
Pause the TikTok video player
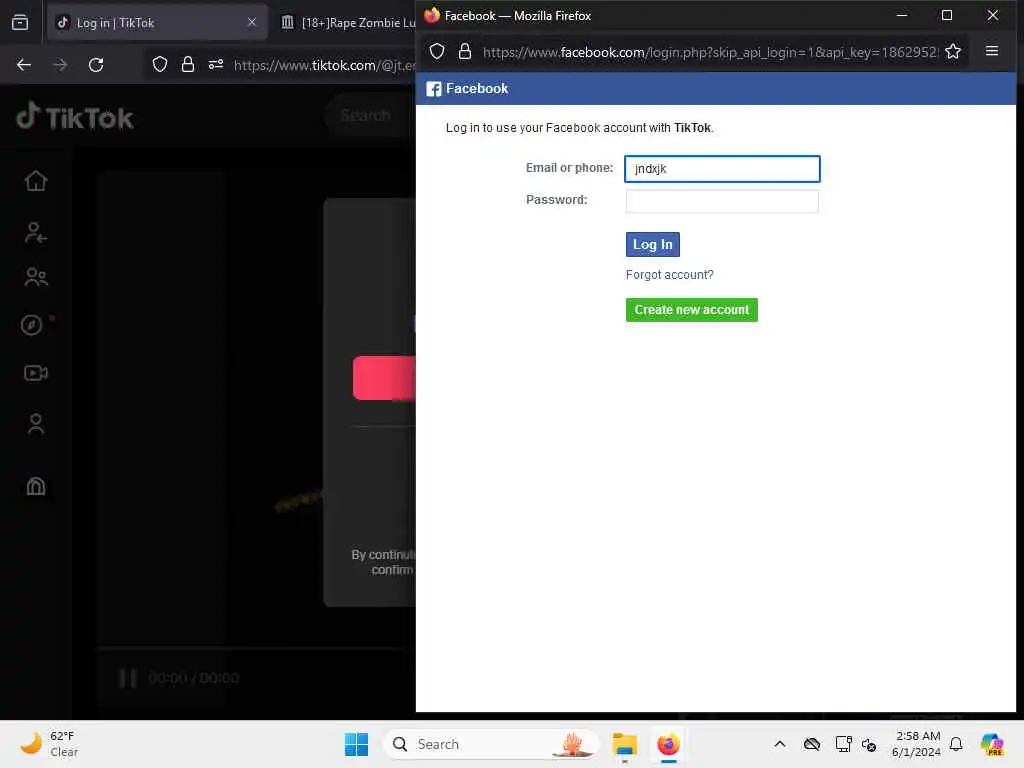pos(127,678)
